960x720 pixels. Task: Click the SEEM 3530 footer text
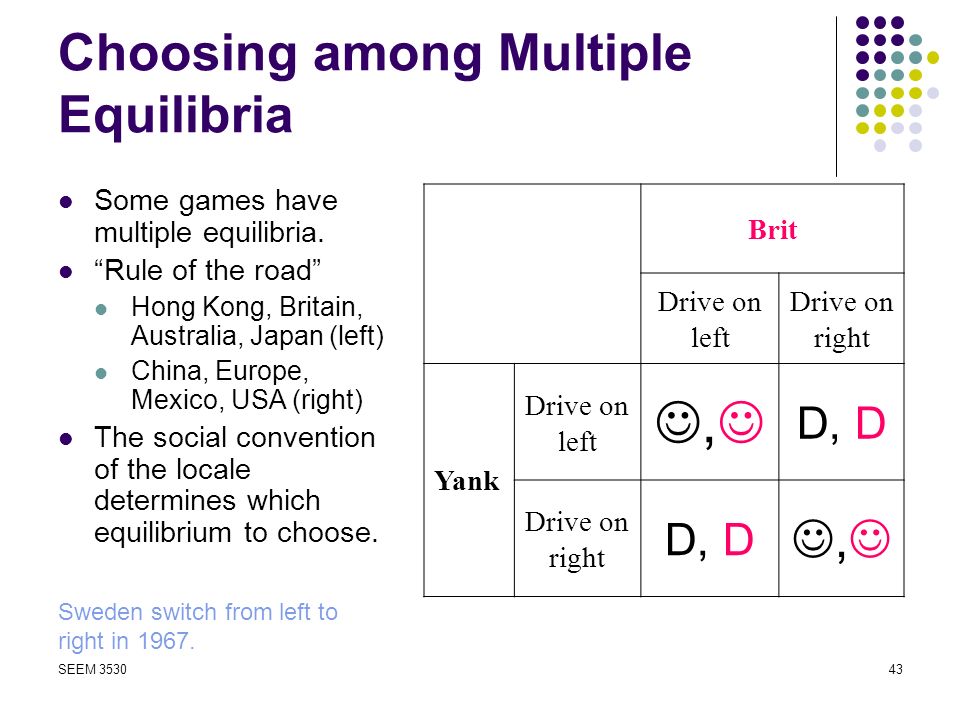coord(92,669)
